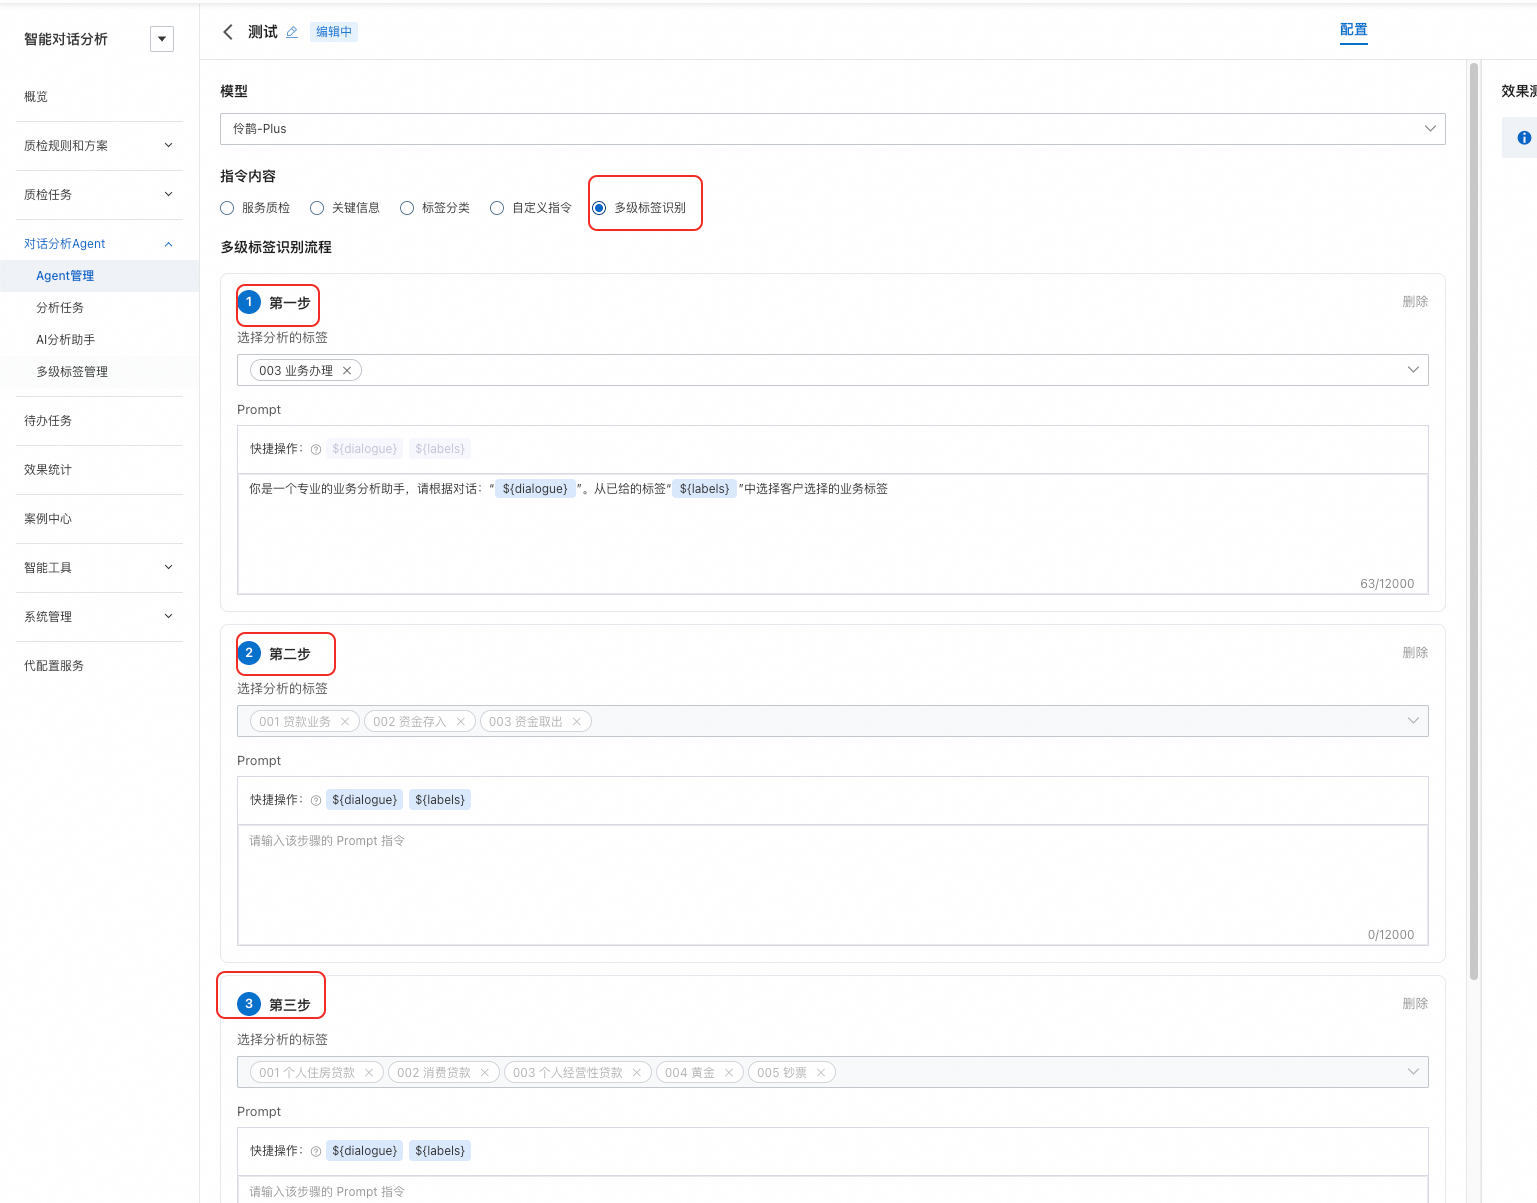Click the edit pencil icon next to 测试

[292, 32]
